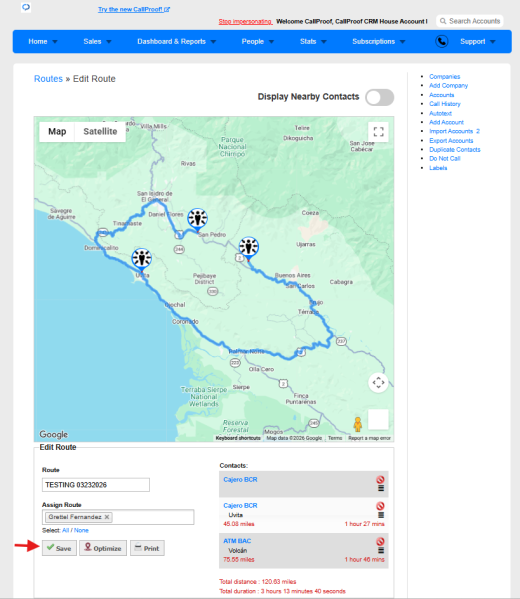Click contact marker near Uvita
This screenshot has width=520, height=599.
pos(142,259)
